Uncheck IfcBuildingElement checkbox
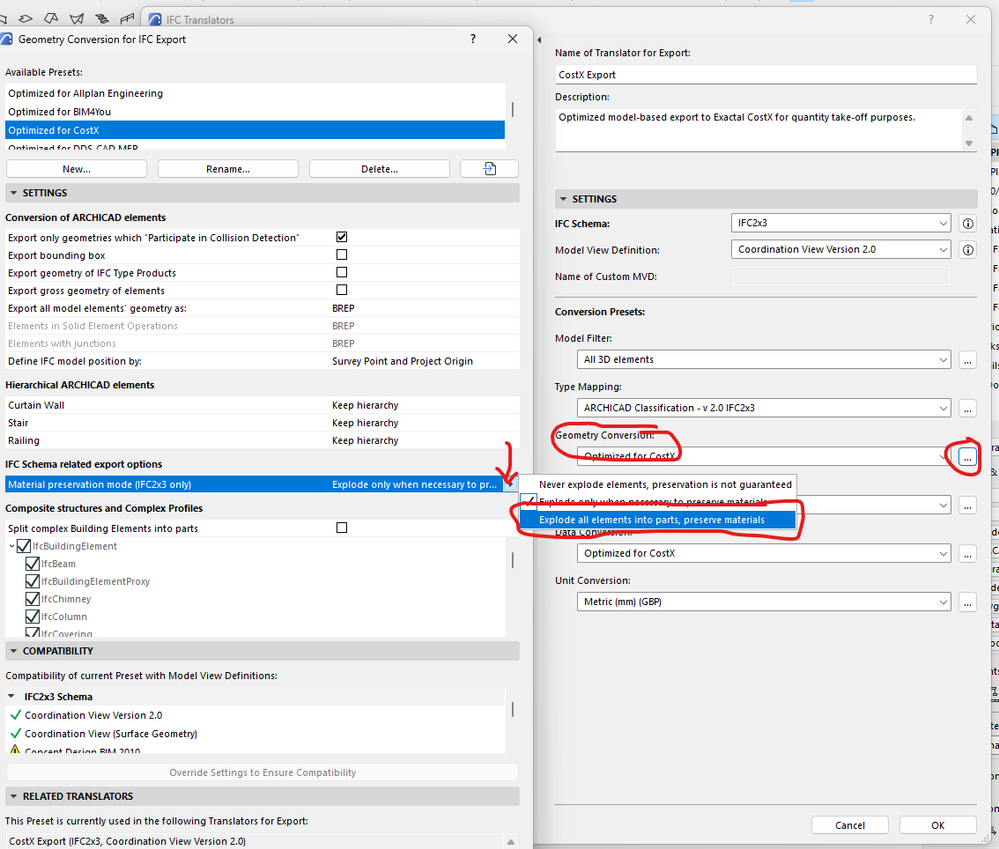Screen dimensions: 999x849 click(x=24, y=546)
